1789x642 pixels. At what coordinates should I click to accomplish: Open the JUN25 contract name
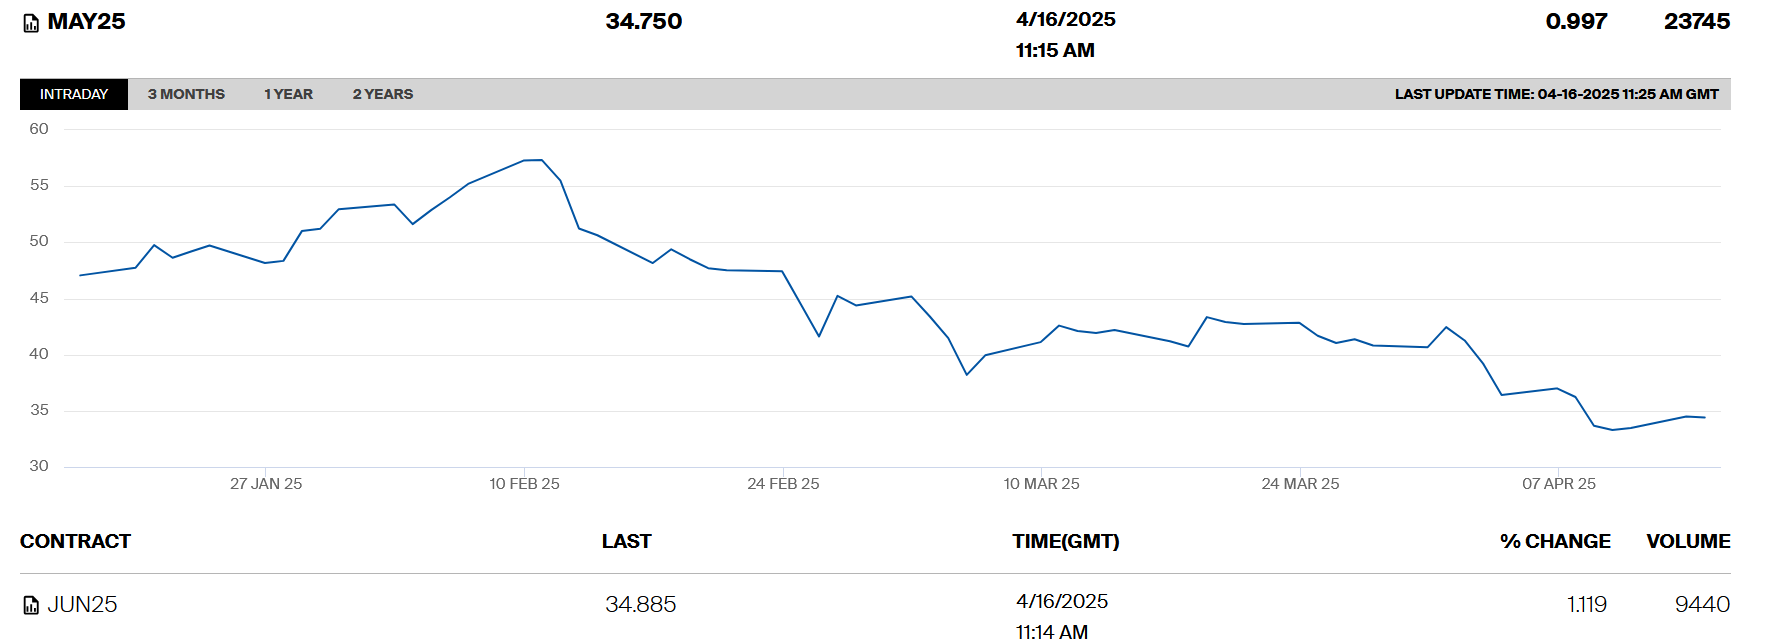(82, 604)
